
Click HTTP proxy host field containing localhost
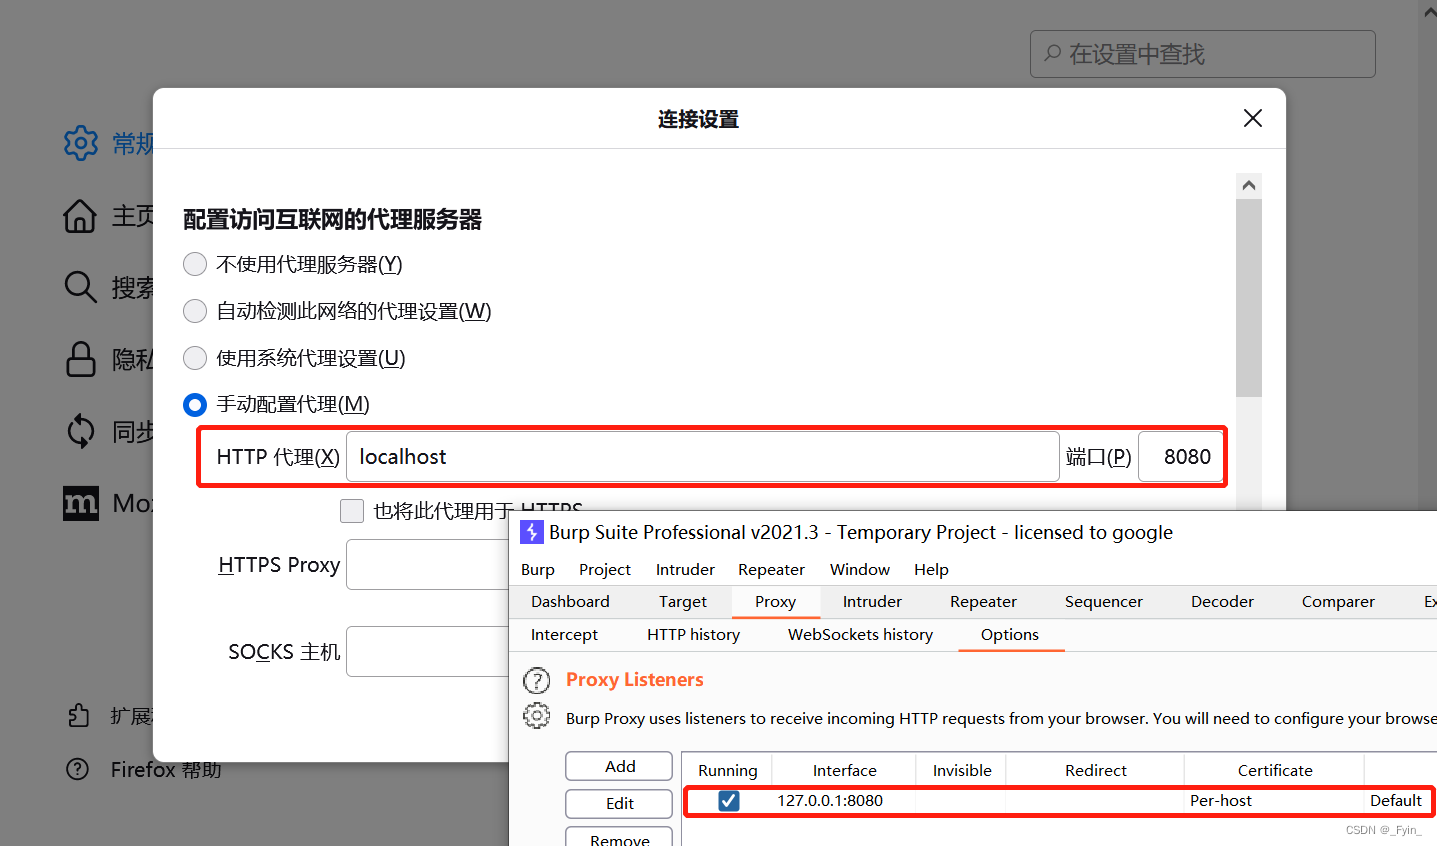pyautogui.click(x=703, y=457)
